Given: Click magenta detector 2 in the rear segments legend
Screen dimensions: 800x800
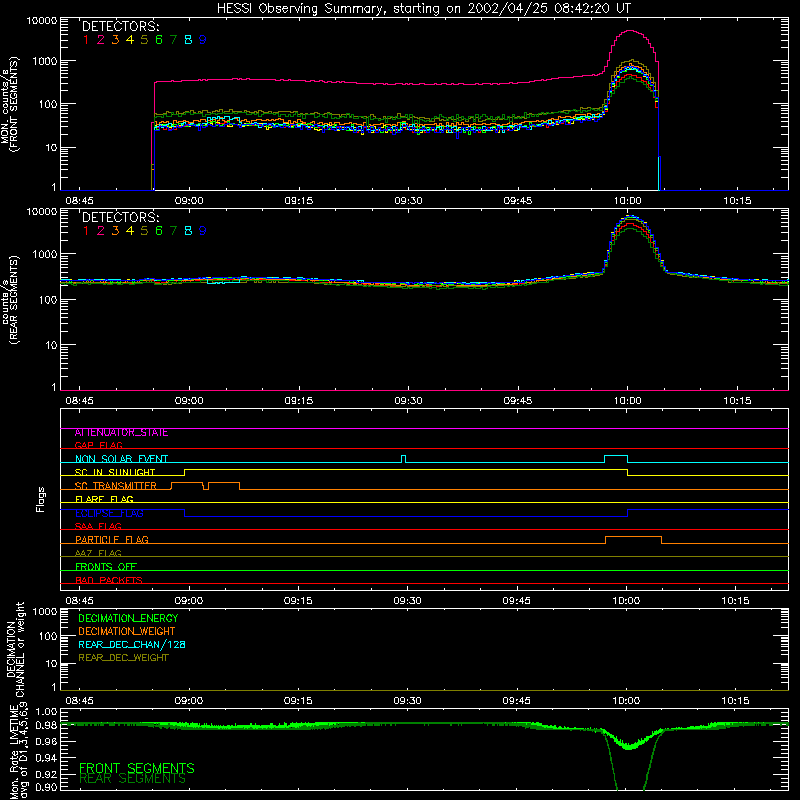Looking at the screenshot, I should [x=101, y=231].
